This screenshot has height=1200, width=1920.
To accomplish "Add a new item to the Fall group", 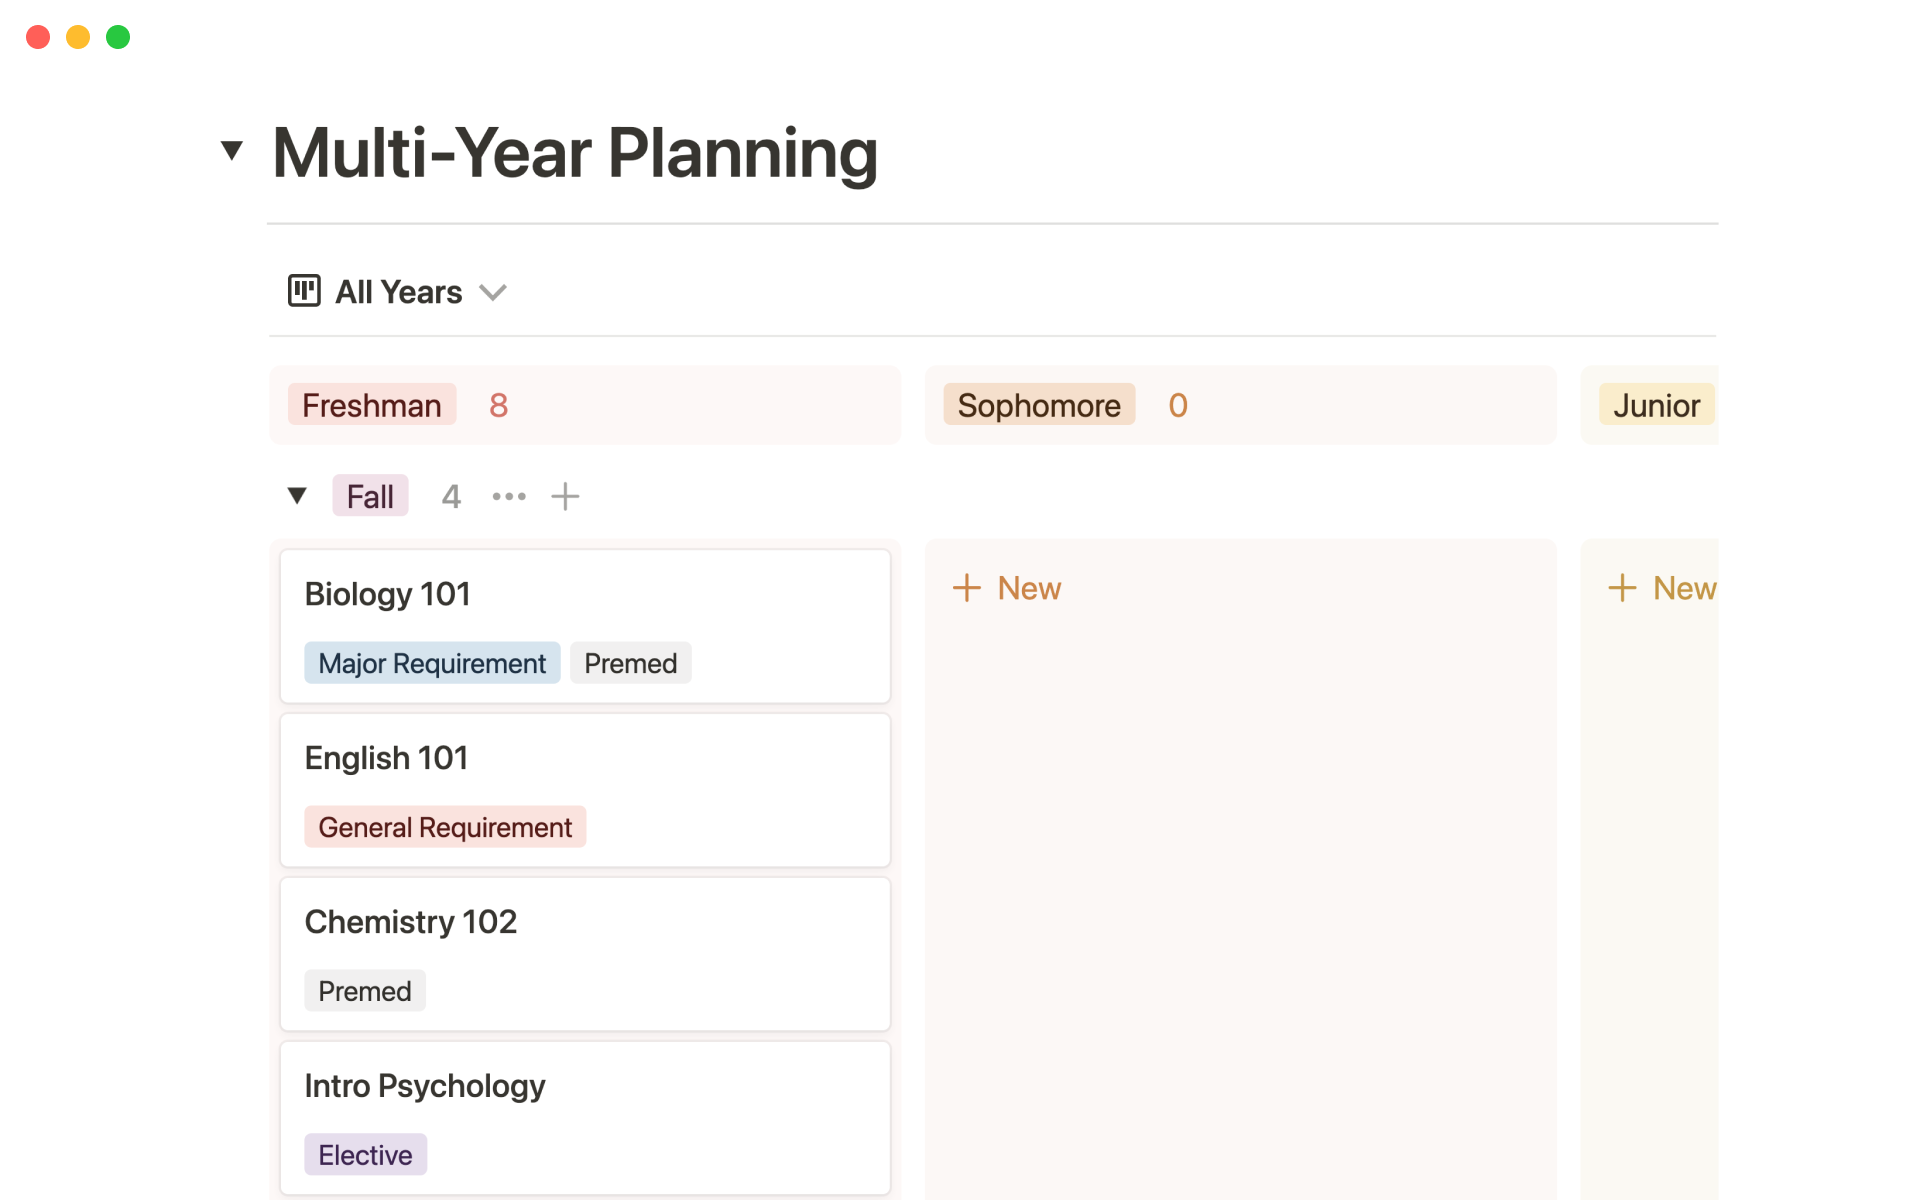I will (x=565, y=496).
